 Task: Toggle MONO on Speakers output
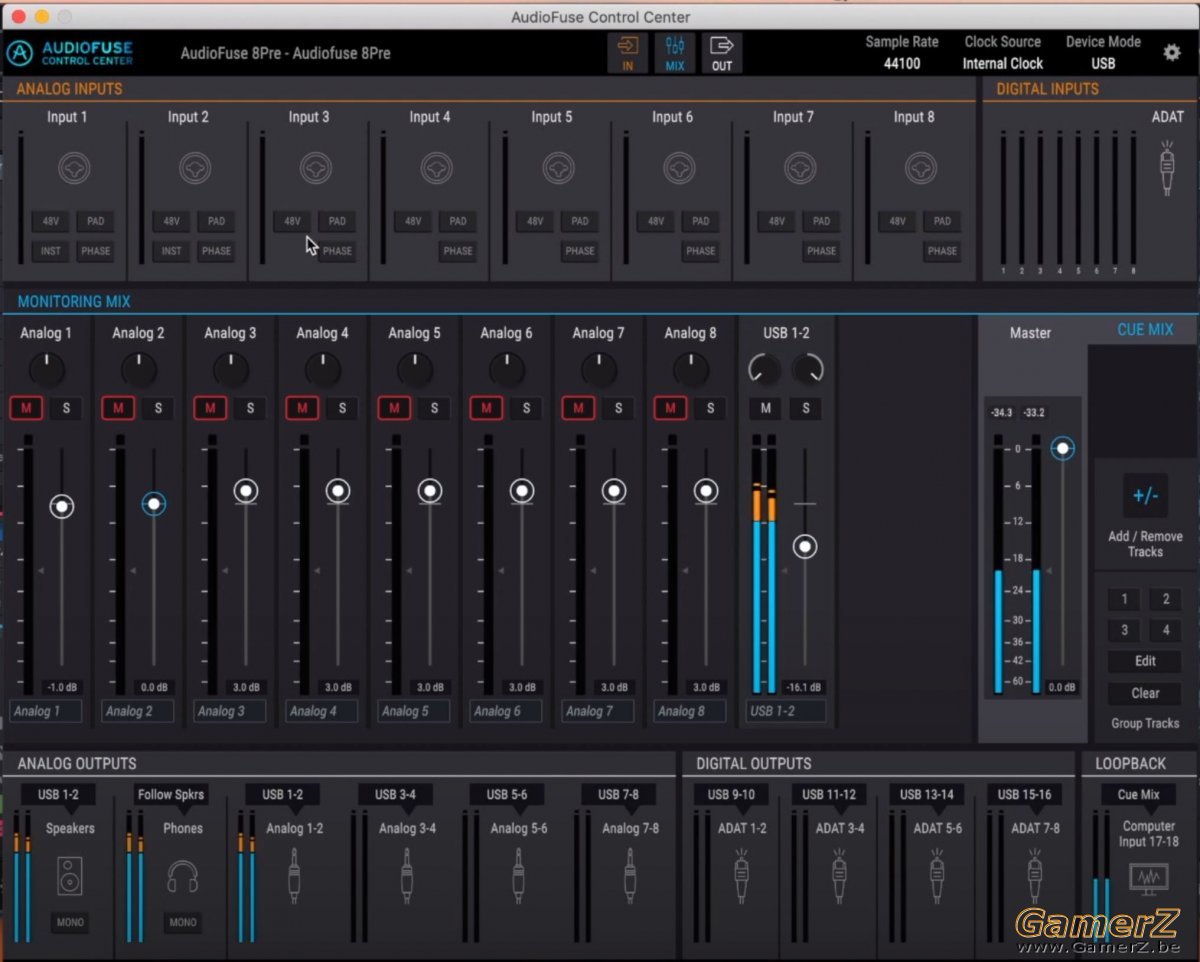click(x=70, y=922)
